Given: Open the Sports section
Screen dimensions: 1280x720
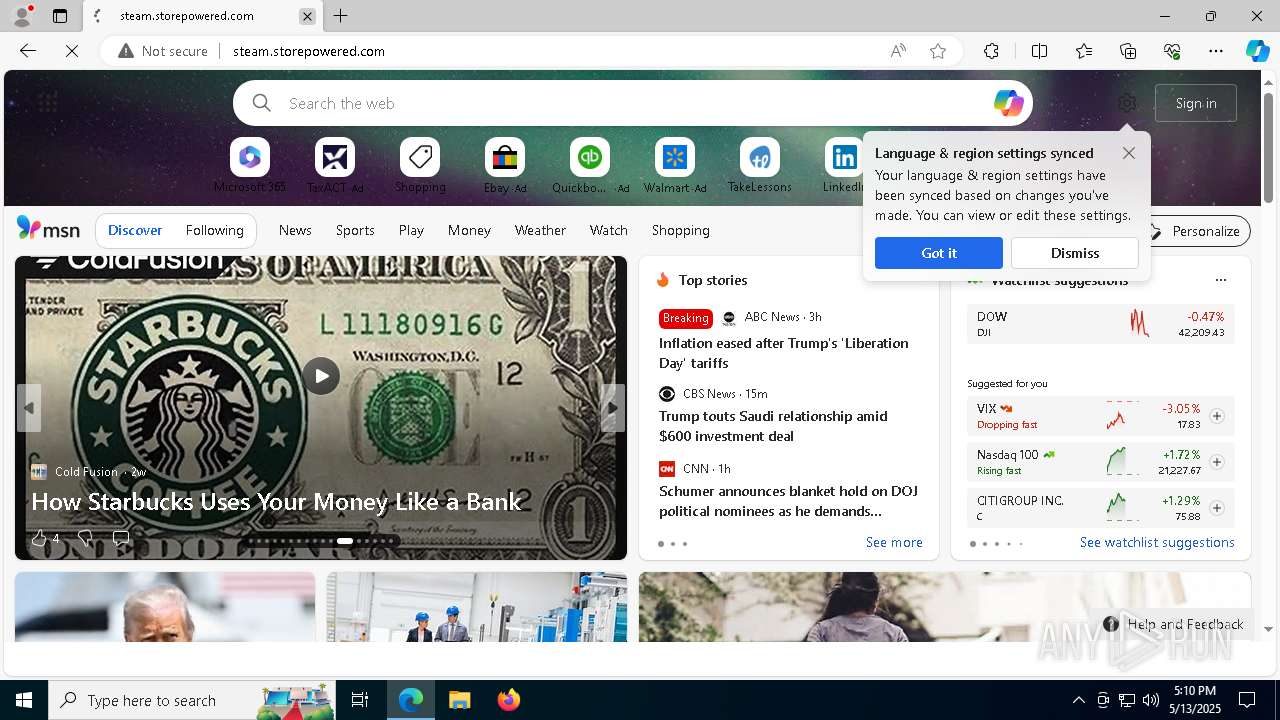Looking at the screenshot, I should (355, 230).
